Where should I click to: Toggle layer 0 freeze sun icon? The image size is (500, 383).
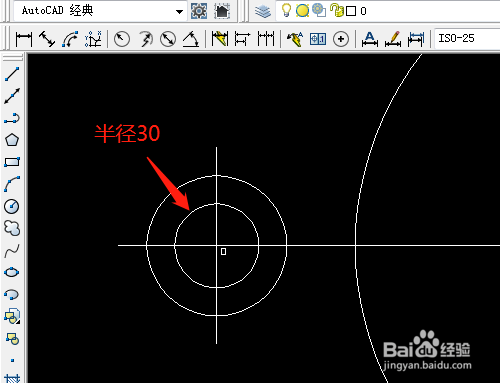coord(302,11)
